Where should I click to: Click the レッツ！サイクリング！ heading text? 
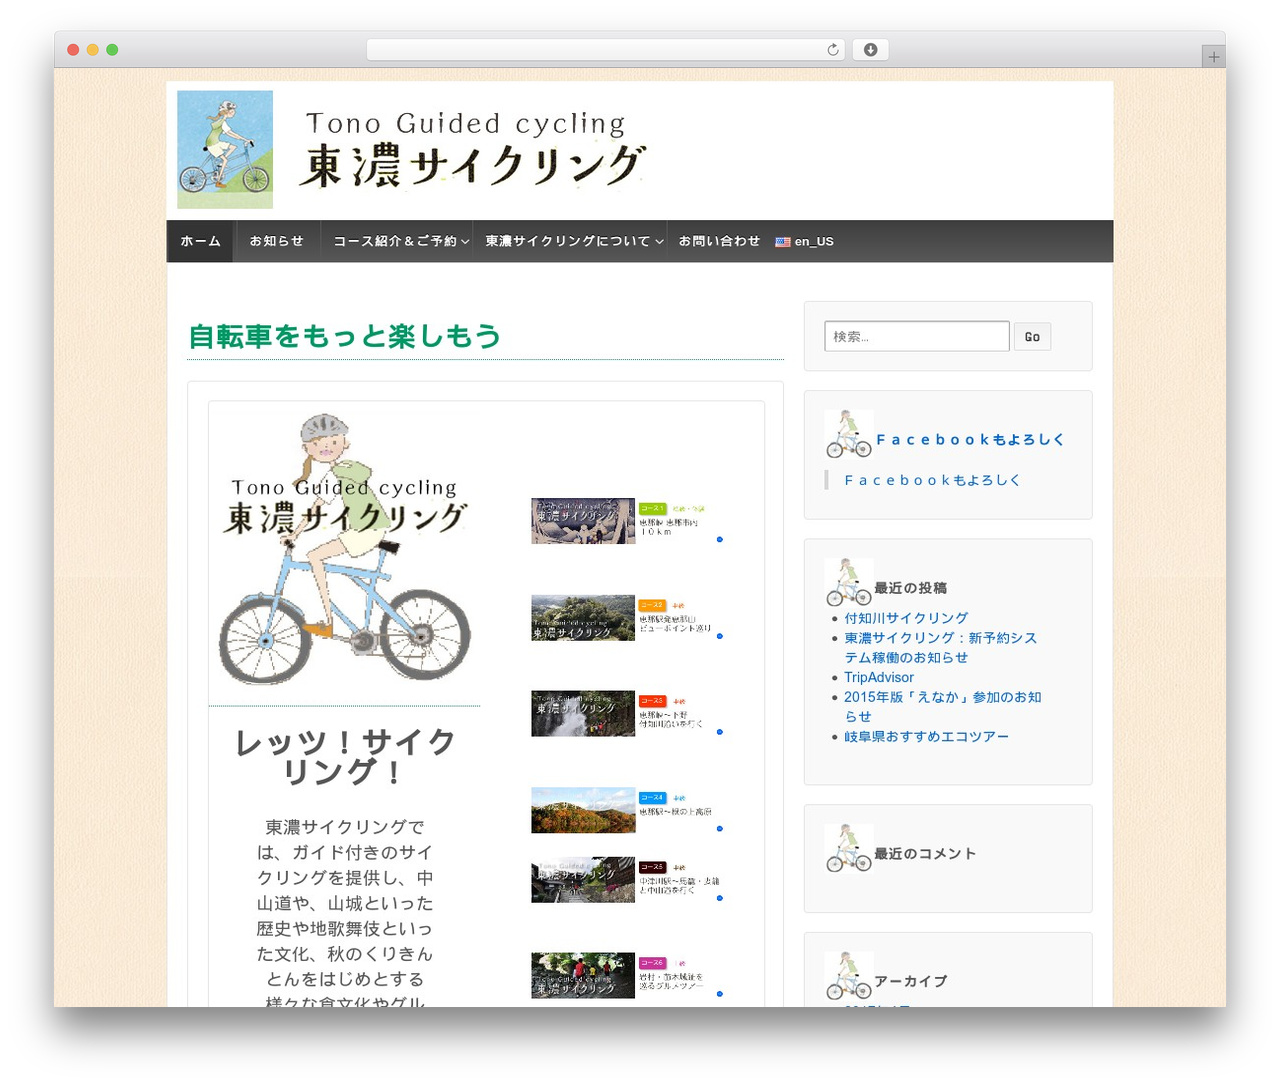[x=345, y=756]
